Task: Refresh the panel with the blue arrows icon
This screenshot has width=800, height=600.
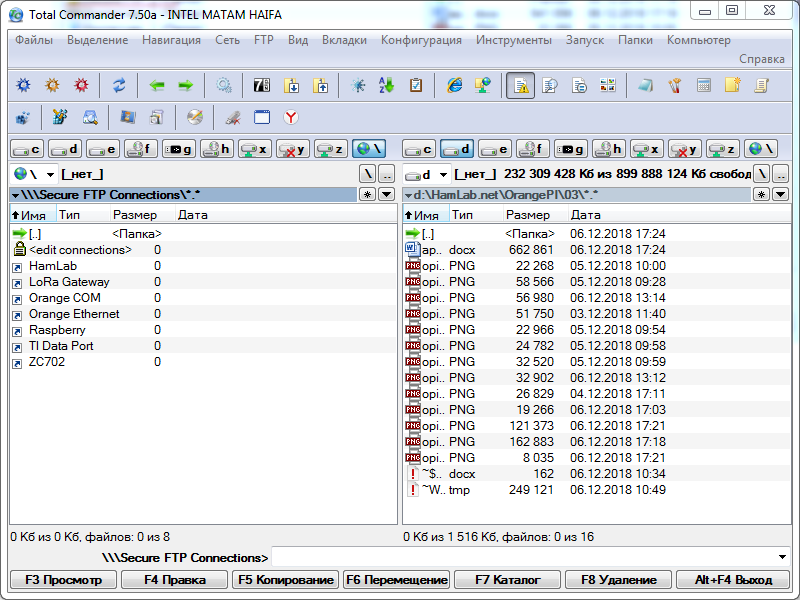Action: coord(119,85)
